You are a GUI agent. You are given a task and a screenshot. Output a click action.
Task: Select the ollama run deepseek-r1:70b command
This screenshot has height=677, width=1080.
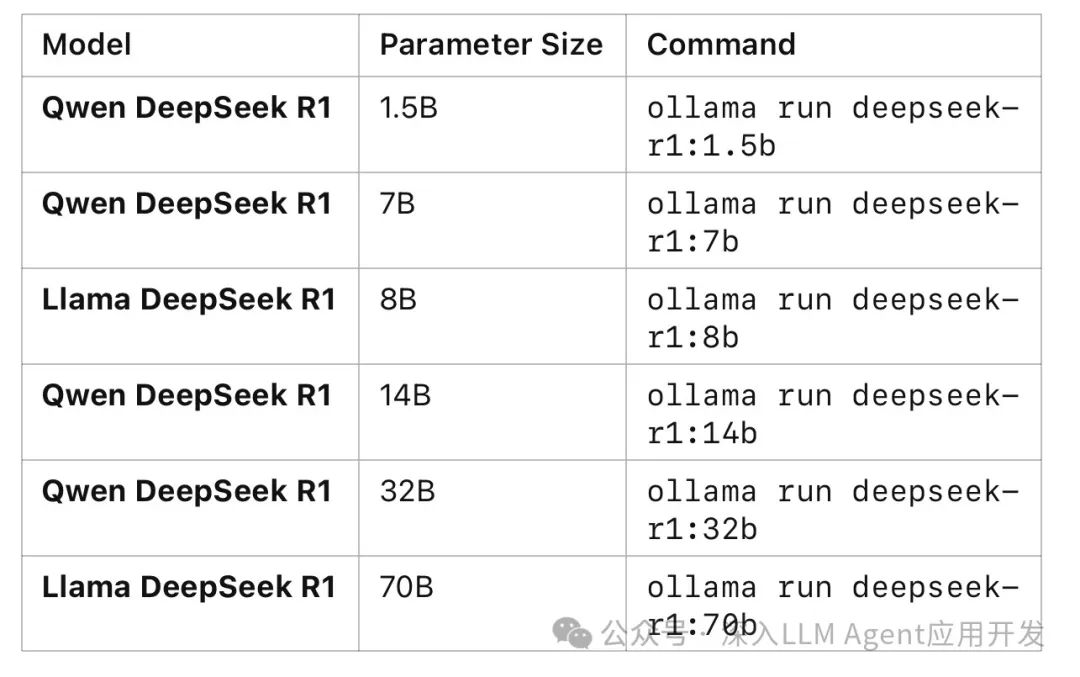[x=832, y=604]
